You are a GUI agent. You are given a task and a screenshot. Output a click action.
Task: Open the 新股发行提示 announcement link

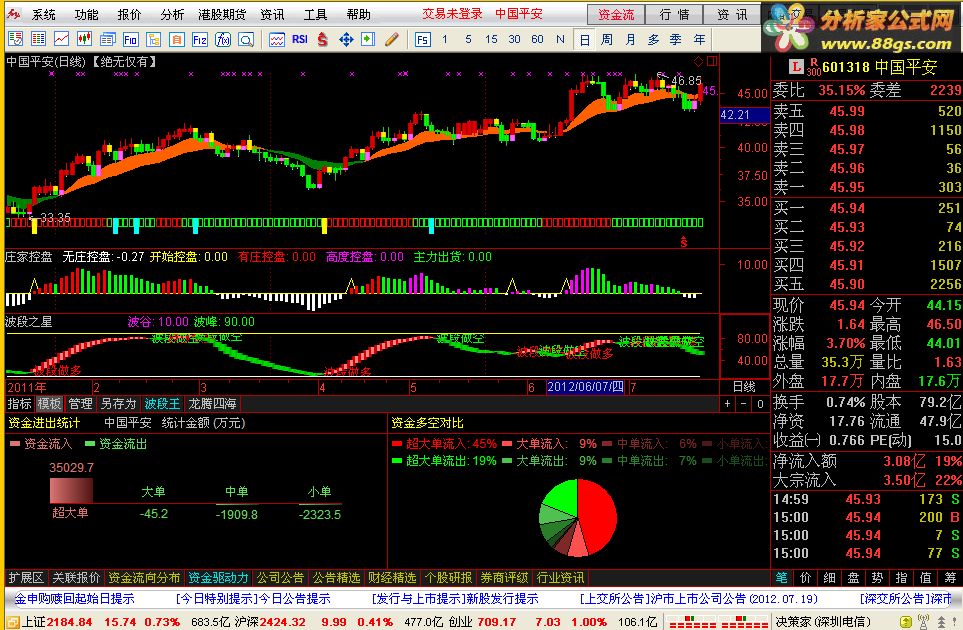pyautogui.click(x=455, y=599)
